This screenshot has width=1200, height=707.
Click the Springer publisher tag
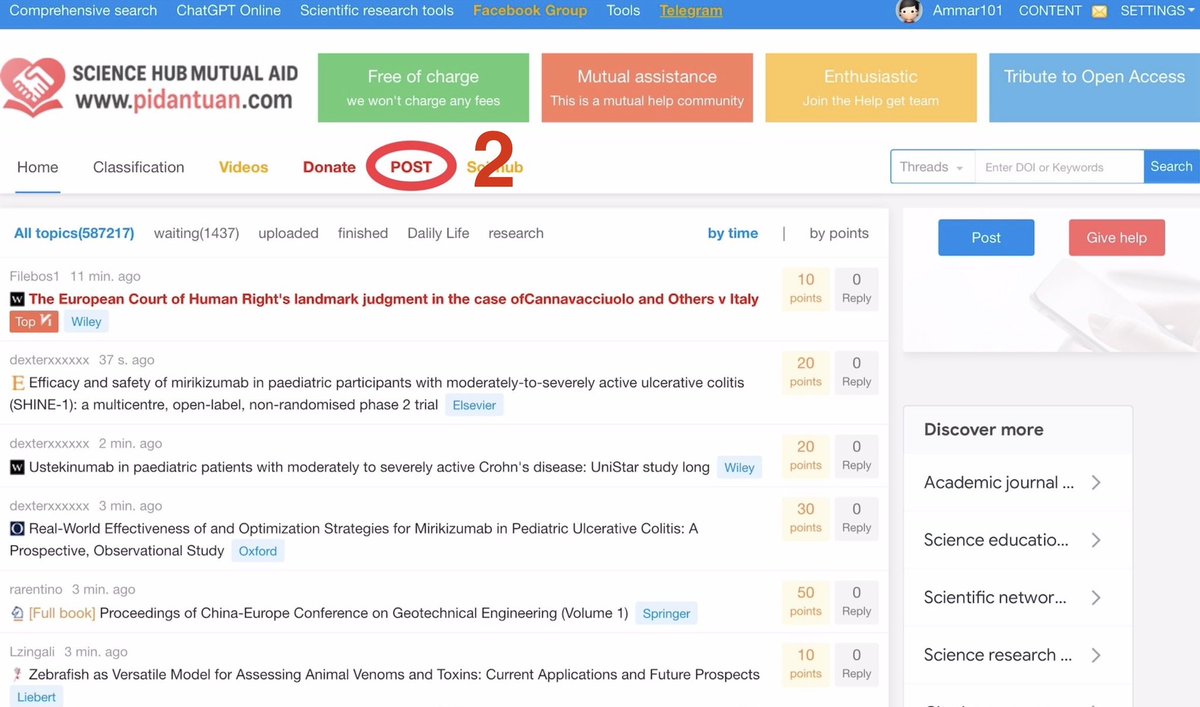(x=666, y=613)
